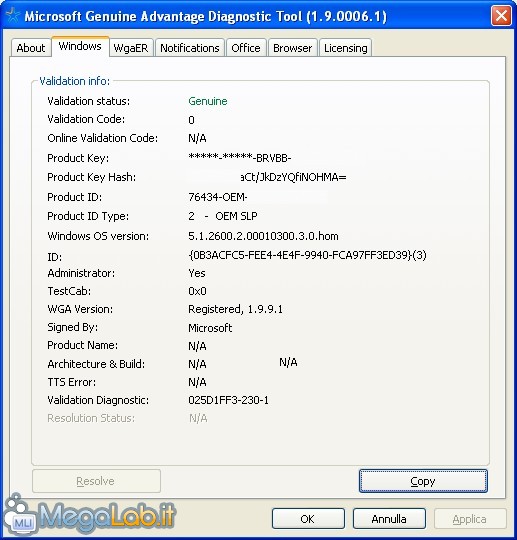
Task: Select the Administrator Yes value
Action: click(x=197, y=273)
